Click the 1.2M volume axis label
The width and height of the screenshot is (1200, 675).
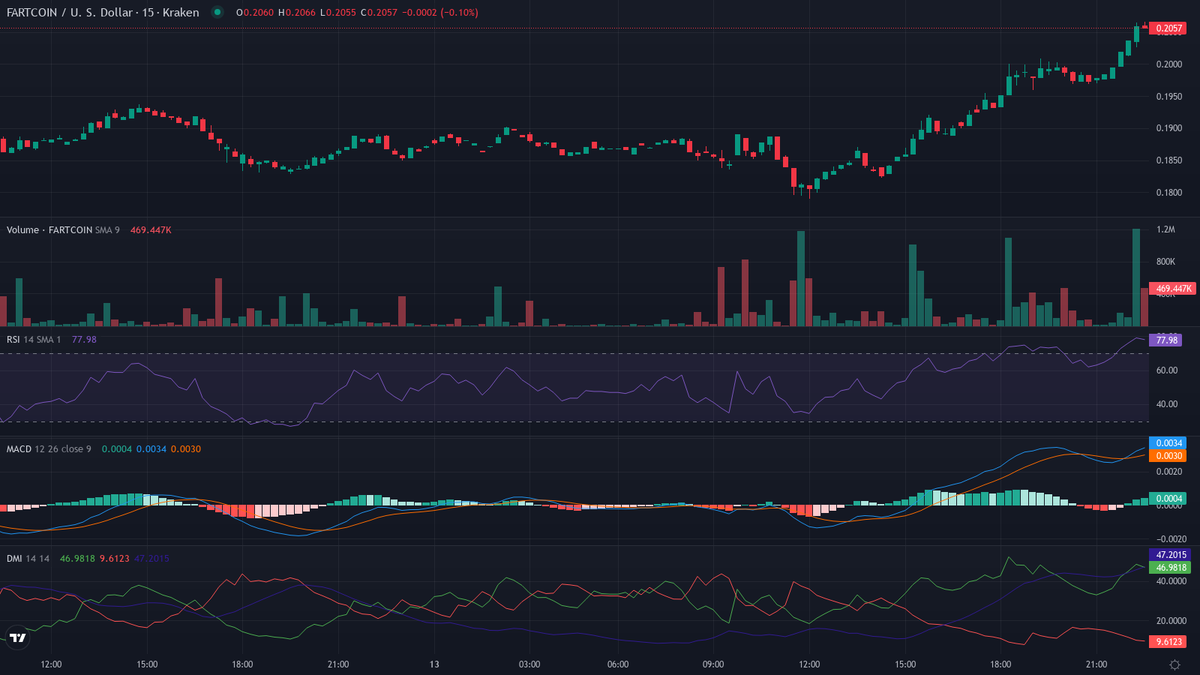pos(1165,230)
